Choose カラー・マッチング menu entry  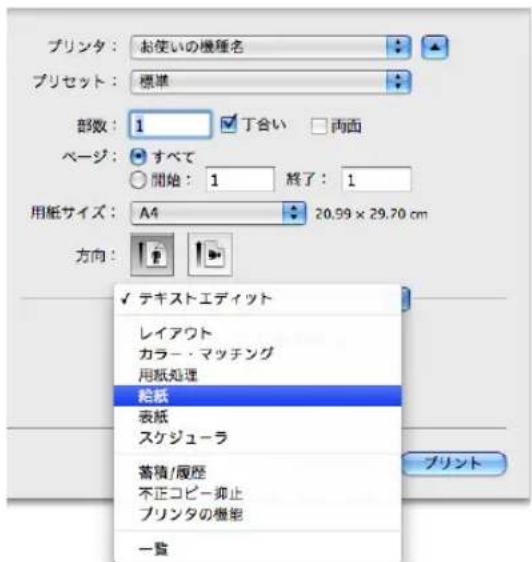257,354
